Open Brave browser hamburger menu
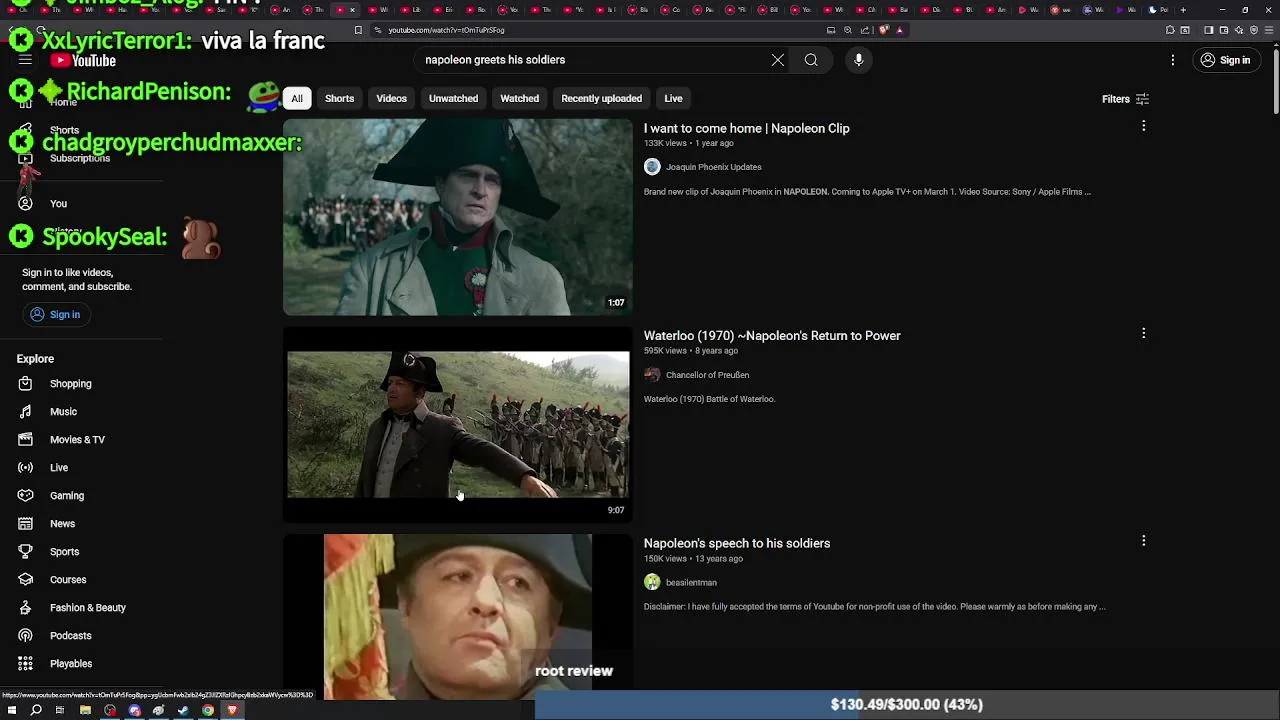This screenshot has width=1280, height=720. (x=1268, y=30)
